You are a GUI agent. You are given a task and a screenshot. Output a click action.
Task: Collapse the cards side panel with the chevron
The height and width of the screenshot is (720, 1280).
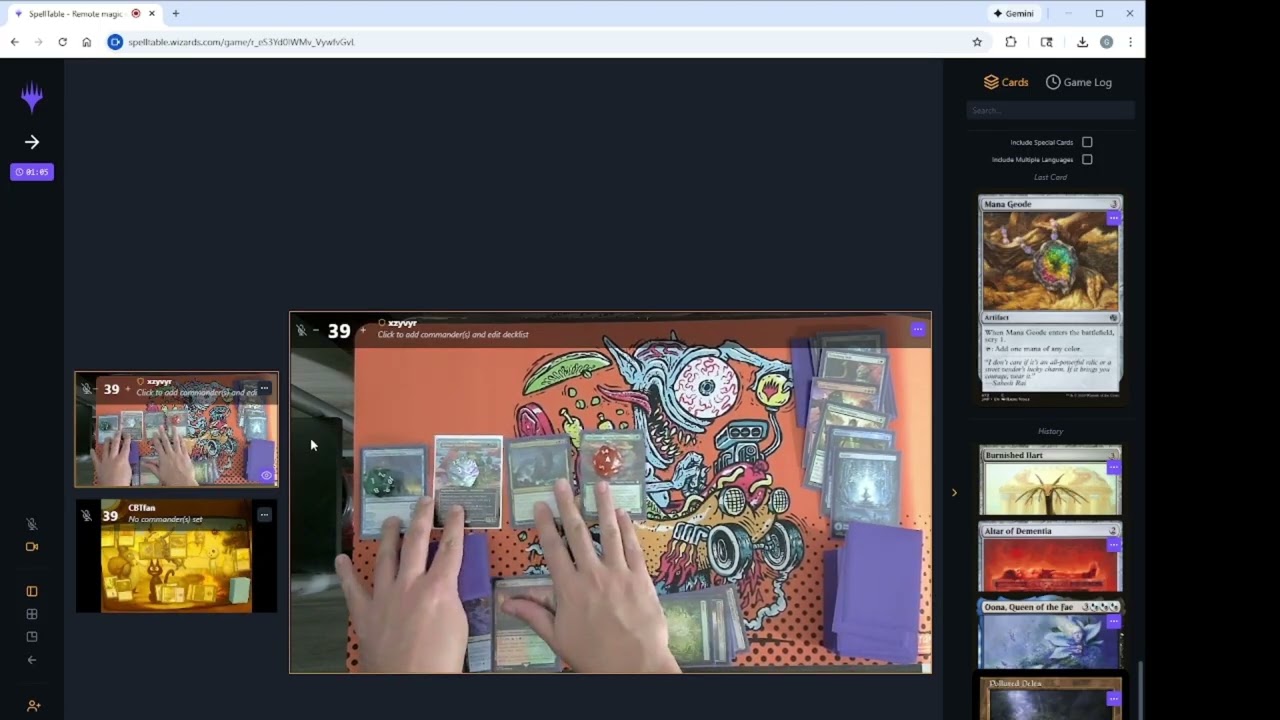pyautogui.click(x=954, y=492)
